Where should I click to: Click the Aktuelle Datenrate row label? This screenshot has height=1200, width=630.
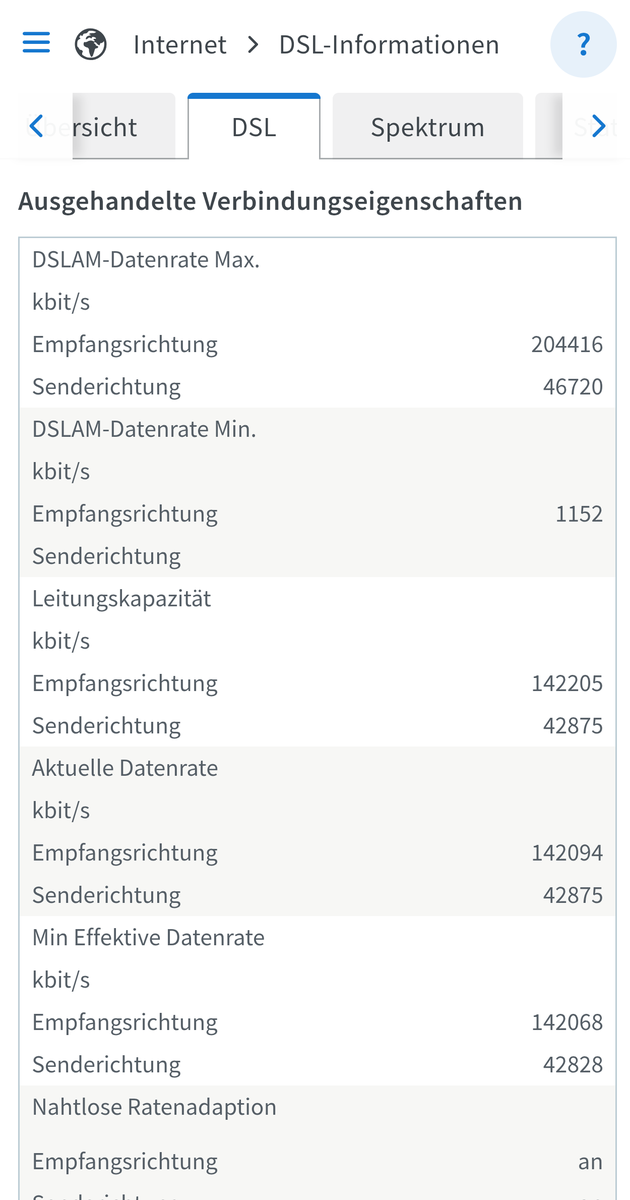[125, 768]
